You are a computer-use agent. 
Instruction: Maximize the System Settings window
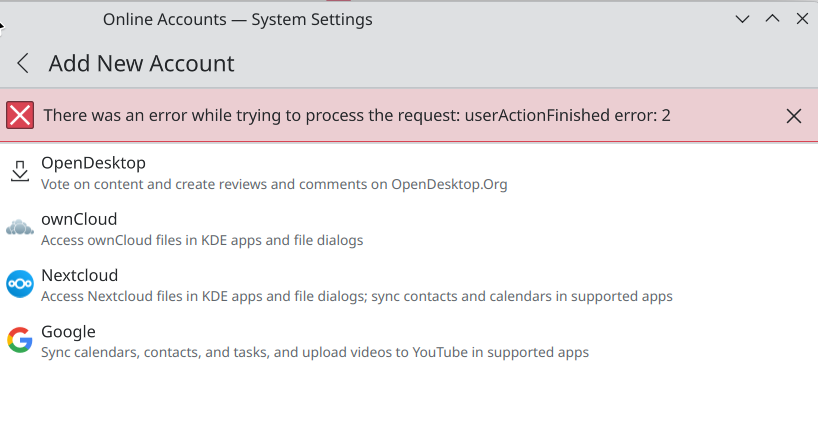pos(772,19)
